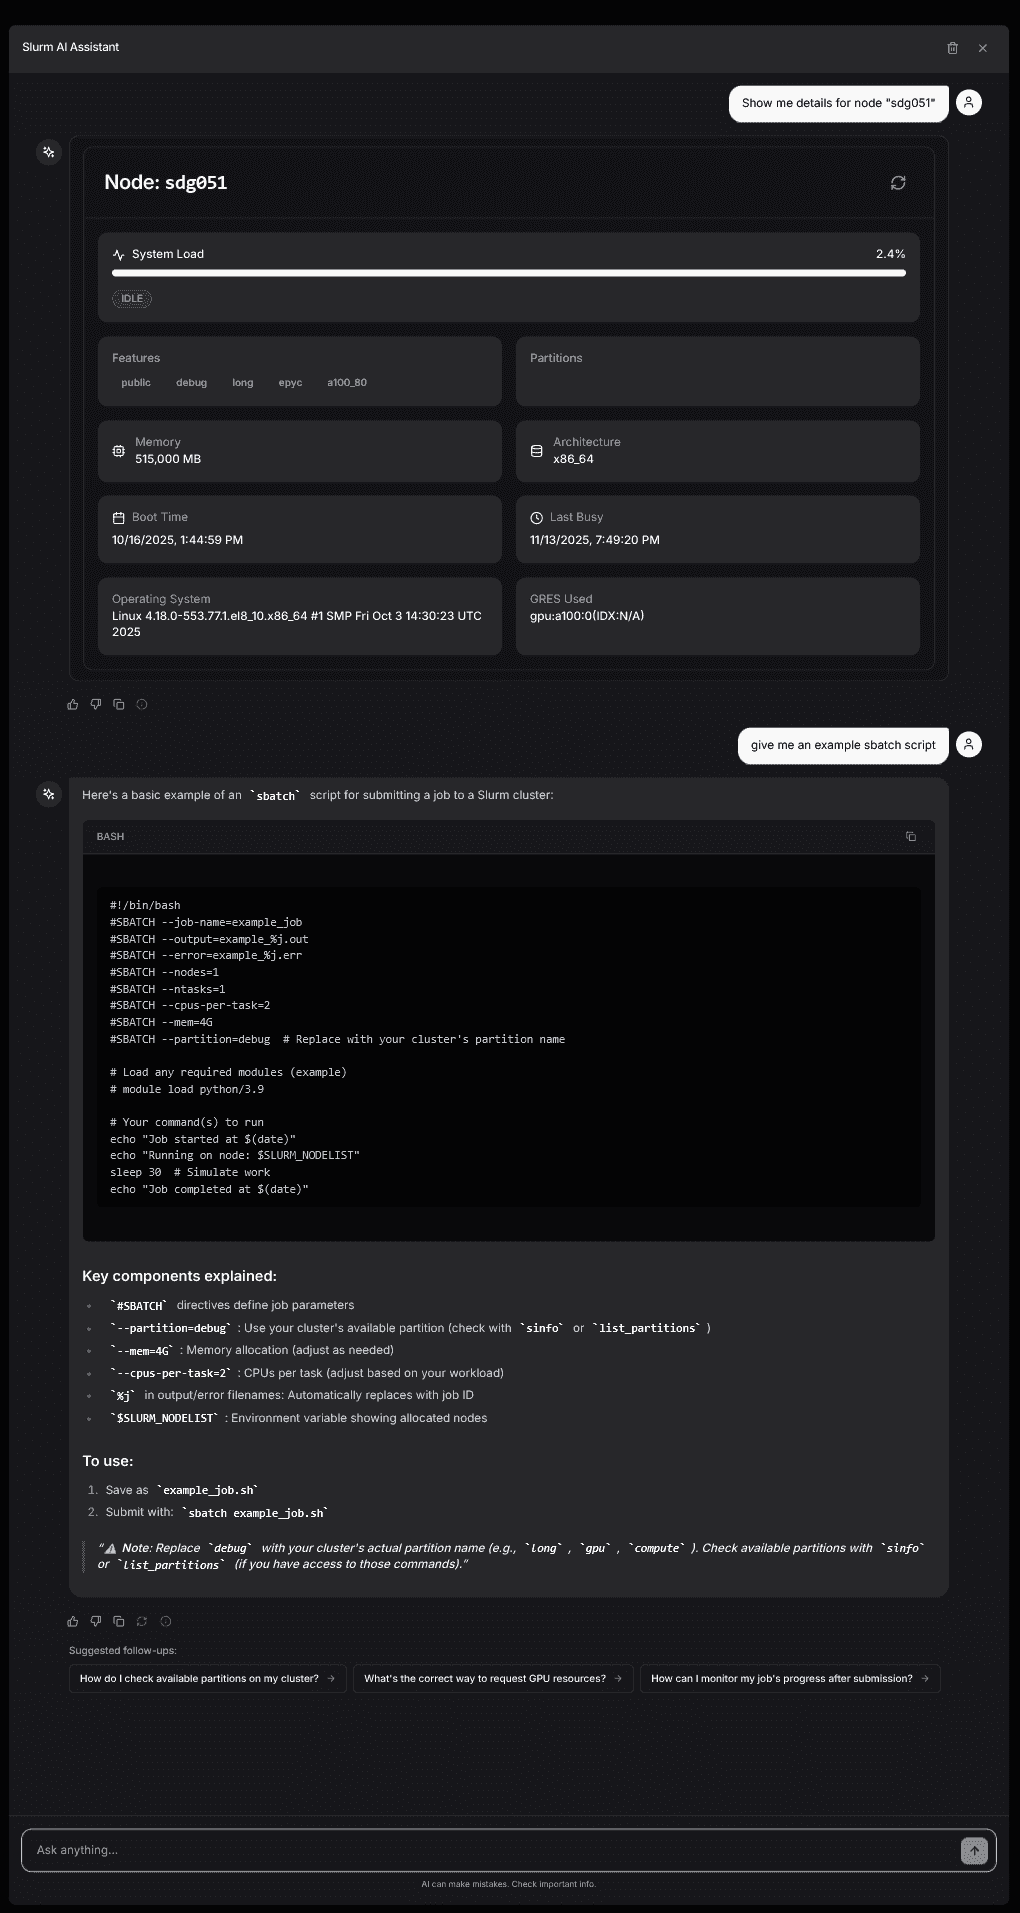The image size is (1020, 1913).
Task: Click the '#SBATCH --partition=debug' code line
Action: [338, 1039]
